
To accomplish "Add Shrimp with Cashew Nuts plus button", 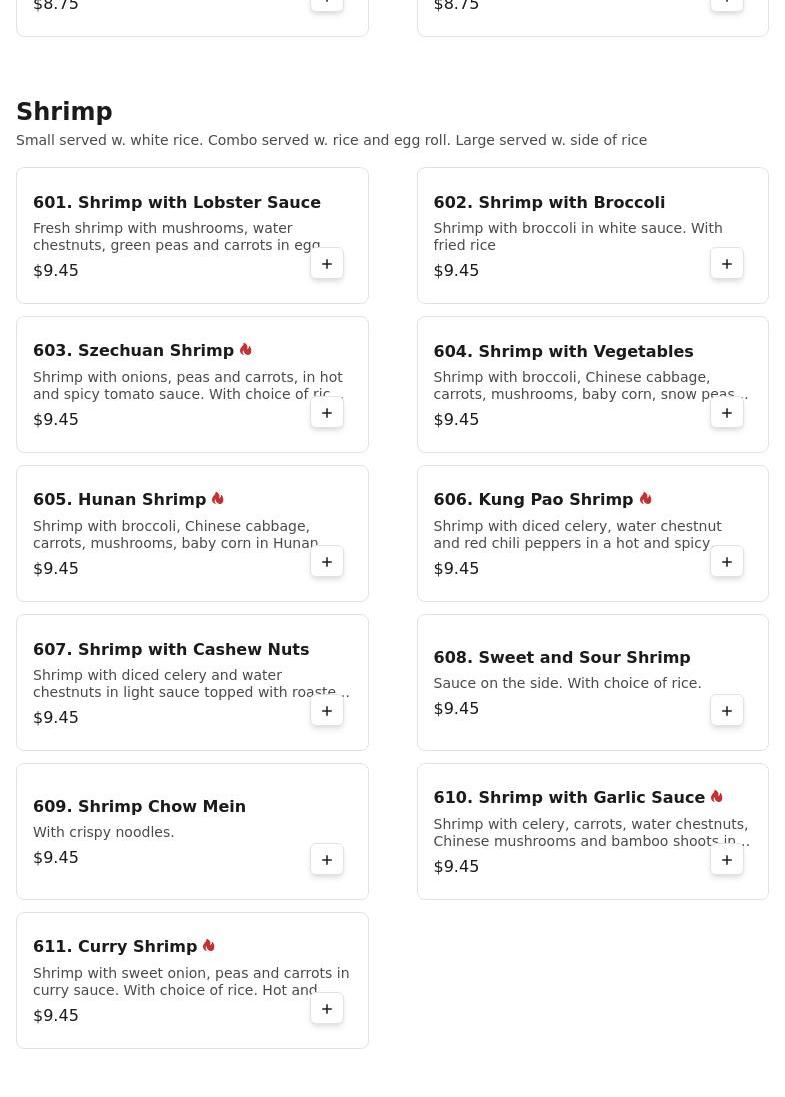I will point(327,711).
